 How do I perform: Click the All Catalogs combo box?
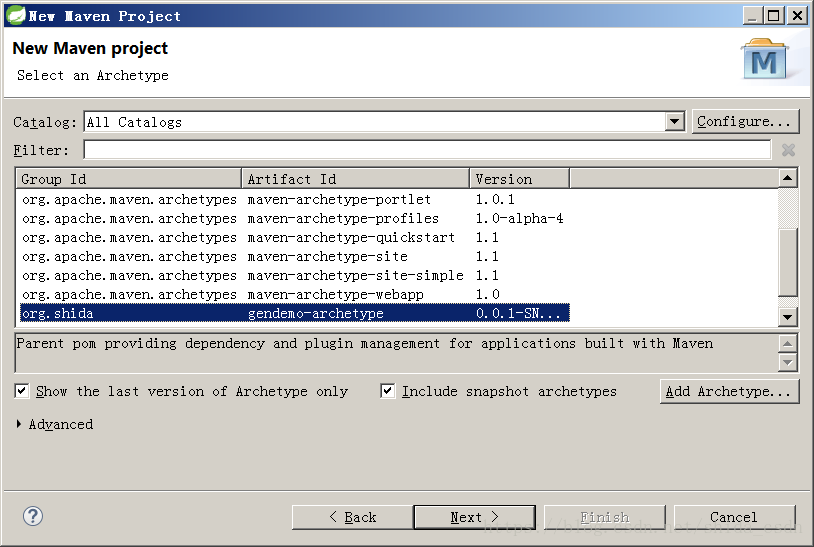pos(384,121)
